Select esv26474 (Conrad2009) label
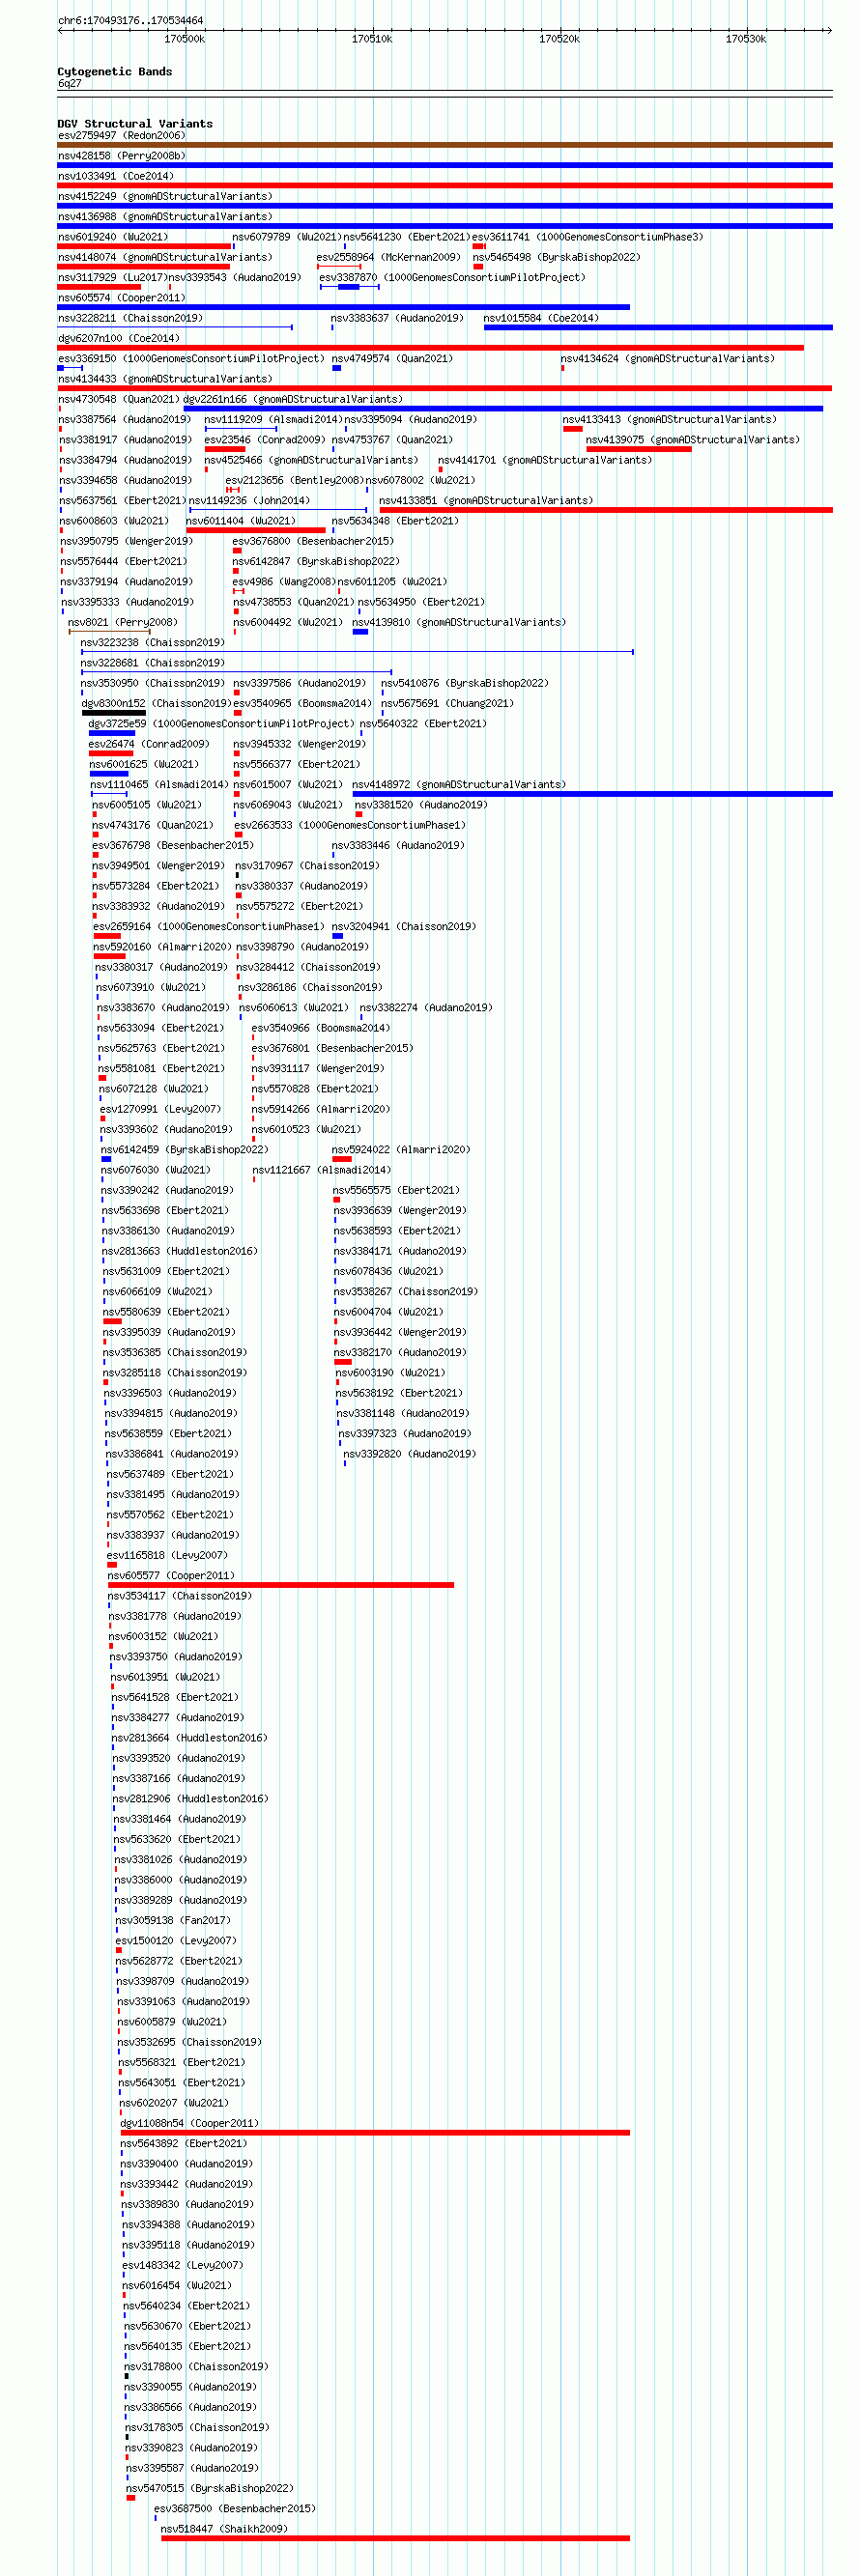Screen dimensions: 860x2576 [149, 744]
